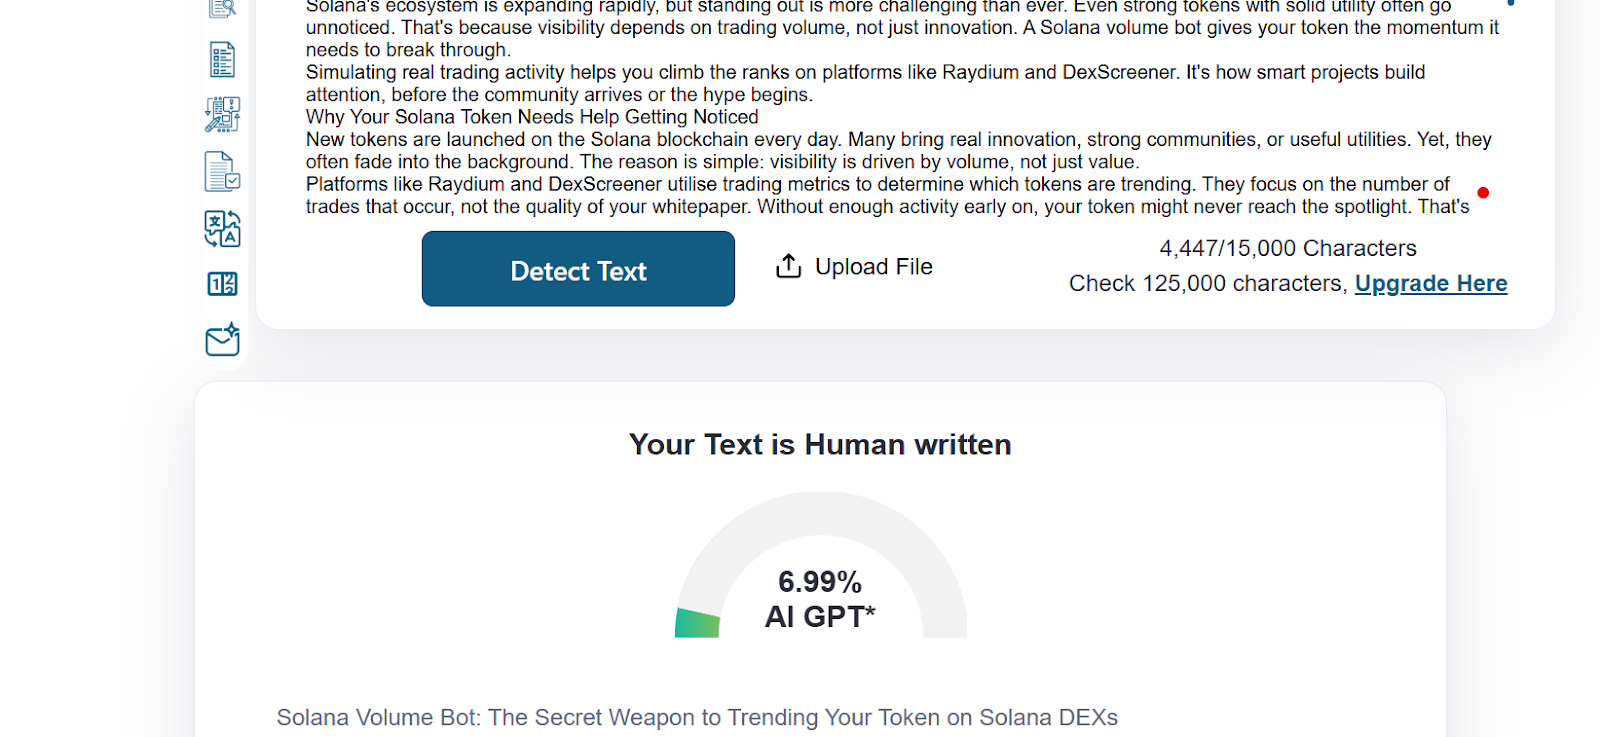Open the language translator icon
The image size is (1600, 737).
pos(222,228)
